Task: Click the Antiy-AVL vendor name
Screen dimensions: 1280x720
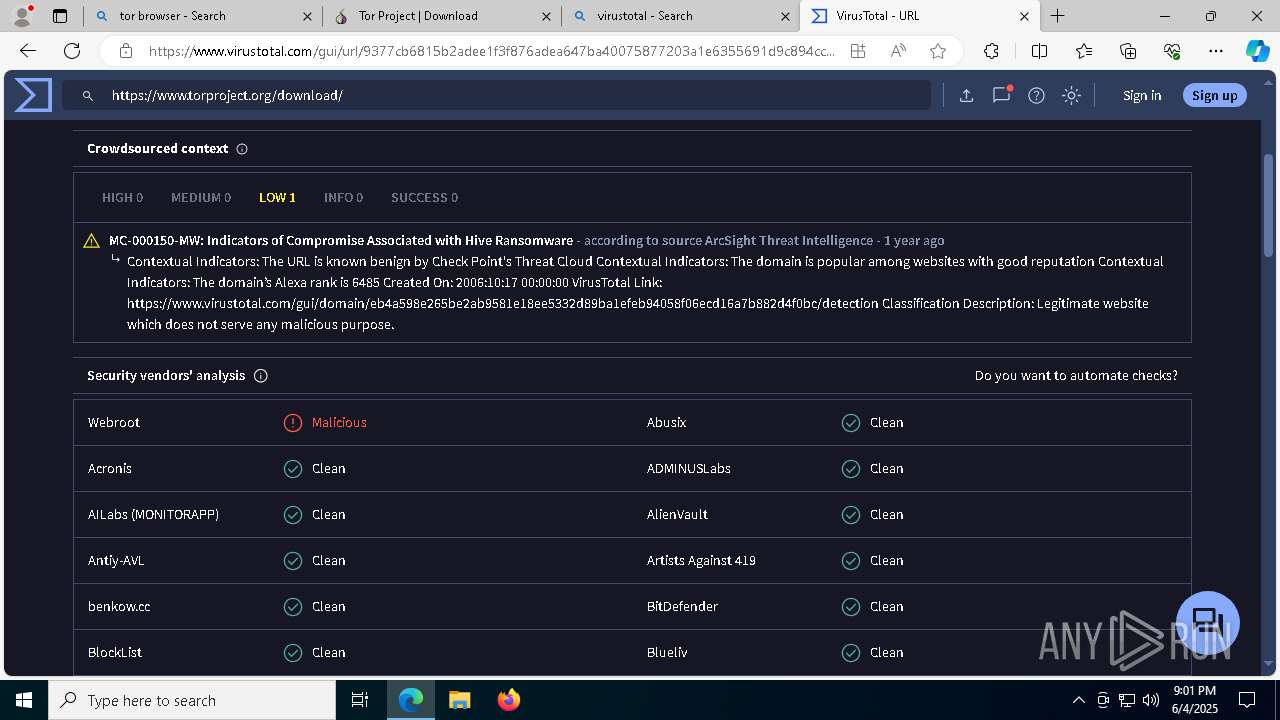Action: tap(116, 561)
